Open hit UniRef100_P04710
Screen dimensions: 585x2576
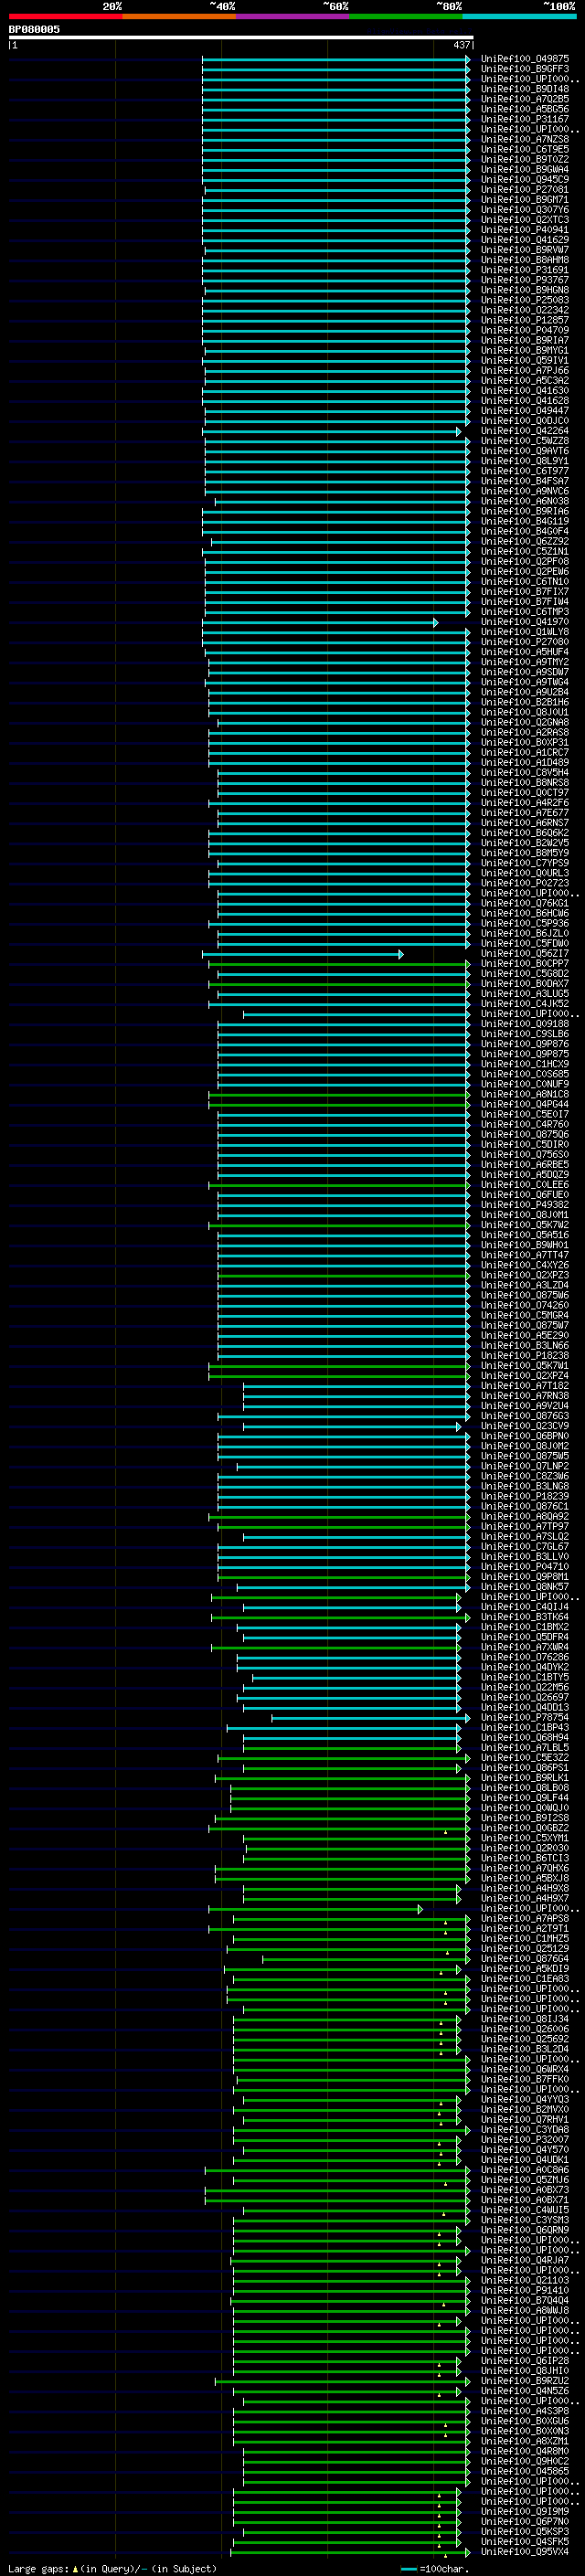coord(525,1567)
